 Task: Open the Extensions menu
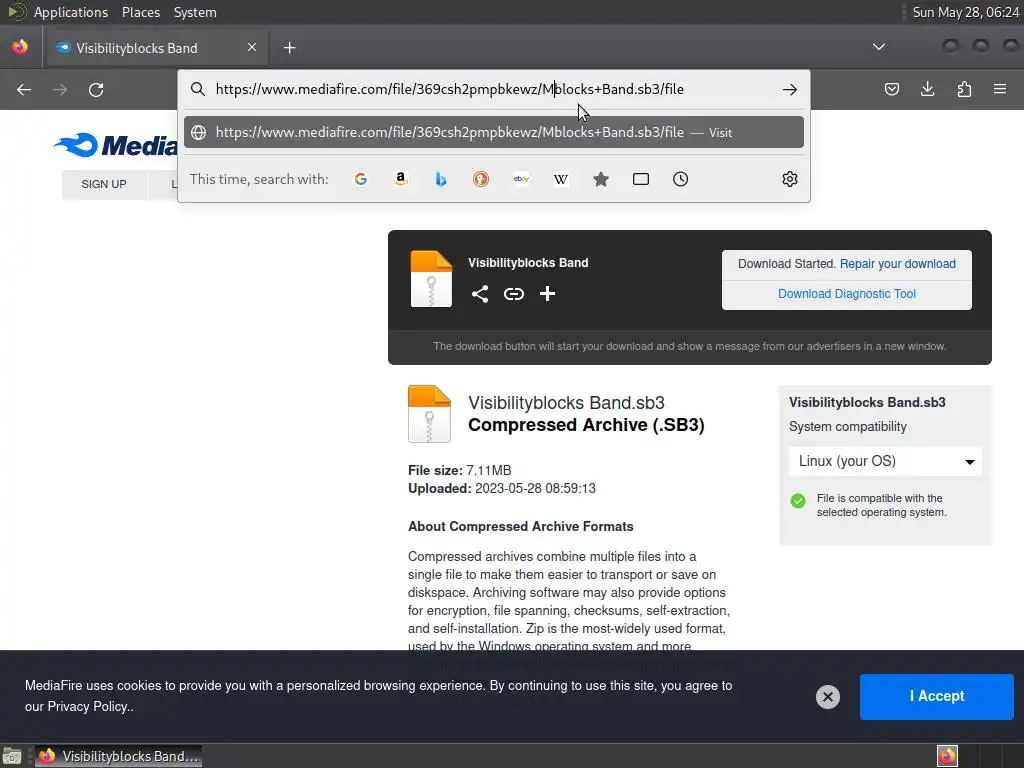(964, 89)
